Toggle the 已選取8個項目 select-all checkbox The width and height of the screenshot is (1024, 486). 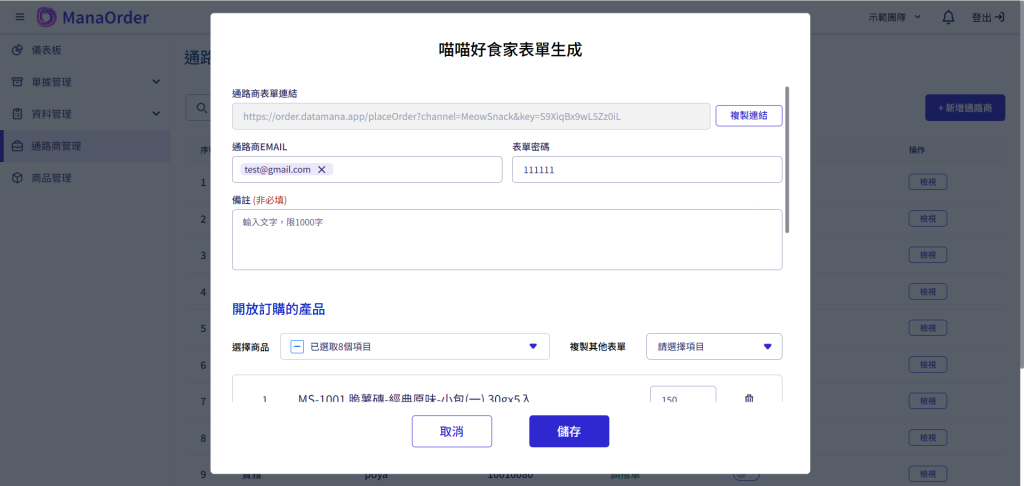[297, 347]
